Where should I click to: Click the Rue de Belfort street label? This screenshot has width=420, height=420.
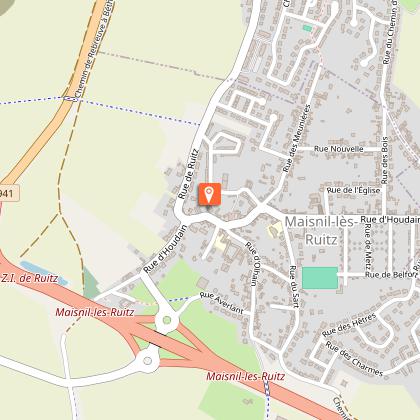[x=391, y=275]
